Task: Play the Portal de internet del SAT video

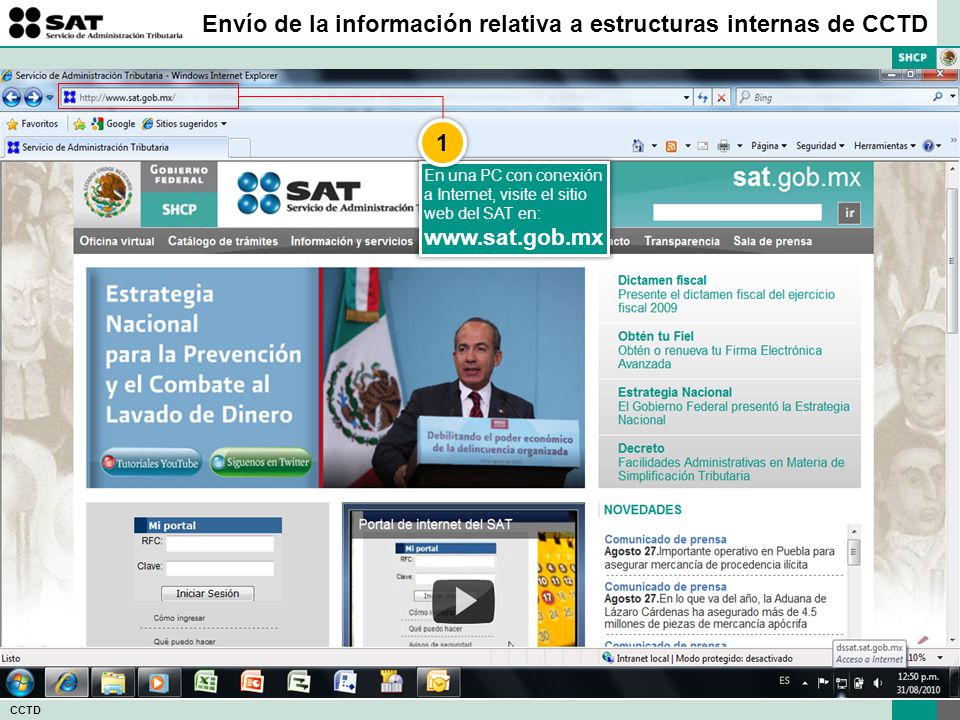Action: click(x=463, y=601)
